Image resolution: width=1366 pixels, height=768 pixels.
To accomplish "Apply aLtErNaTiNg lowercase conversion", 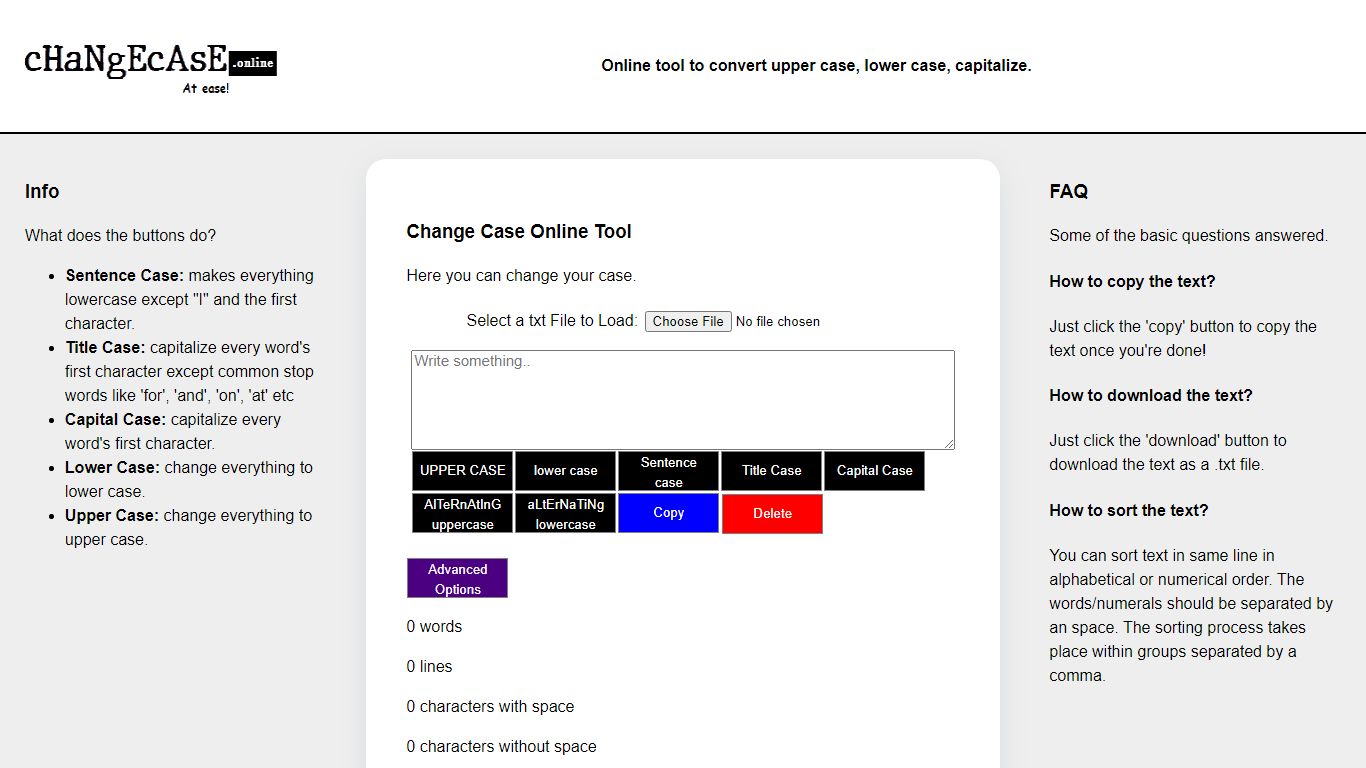I will (x=565, y=513).
